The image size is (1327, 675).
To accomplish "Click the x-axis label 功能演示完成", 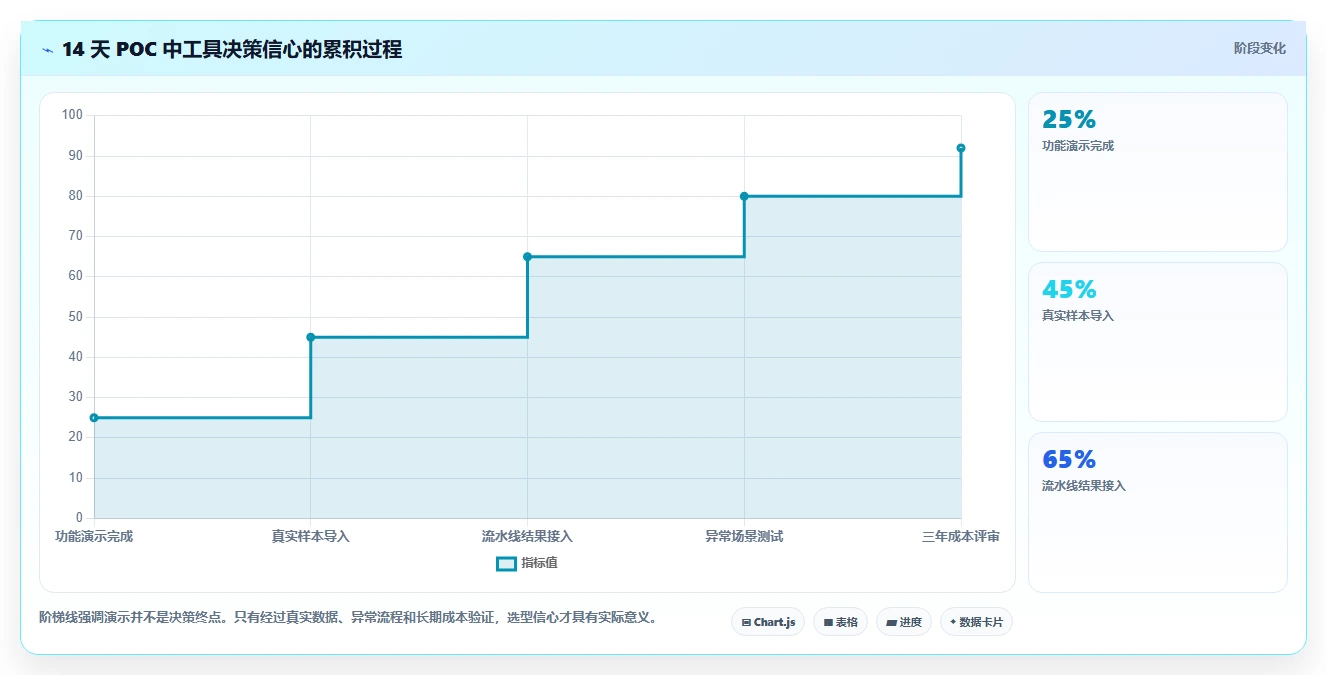I will (x=94, y=537).
